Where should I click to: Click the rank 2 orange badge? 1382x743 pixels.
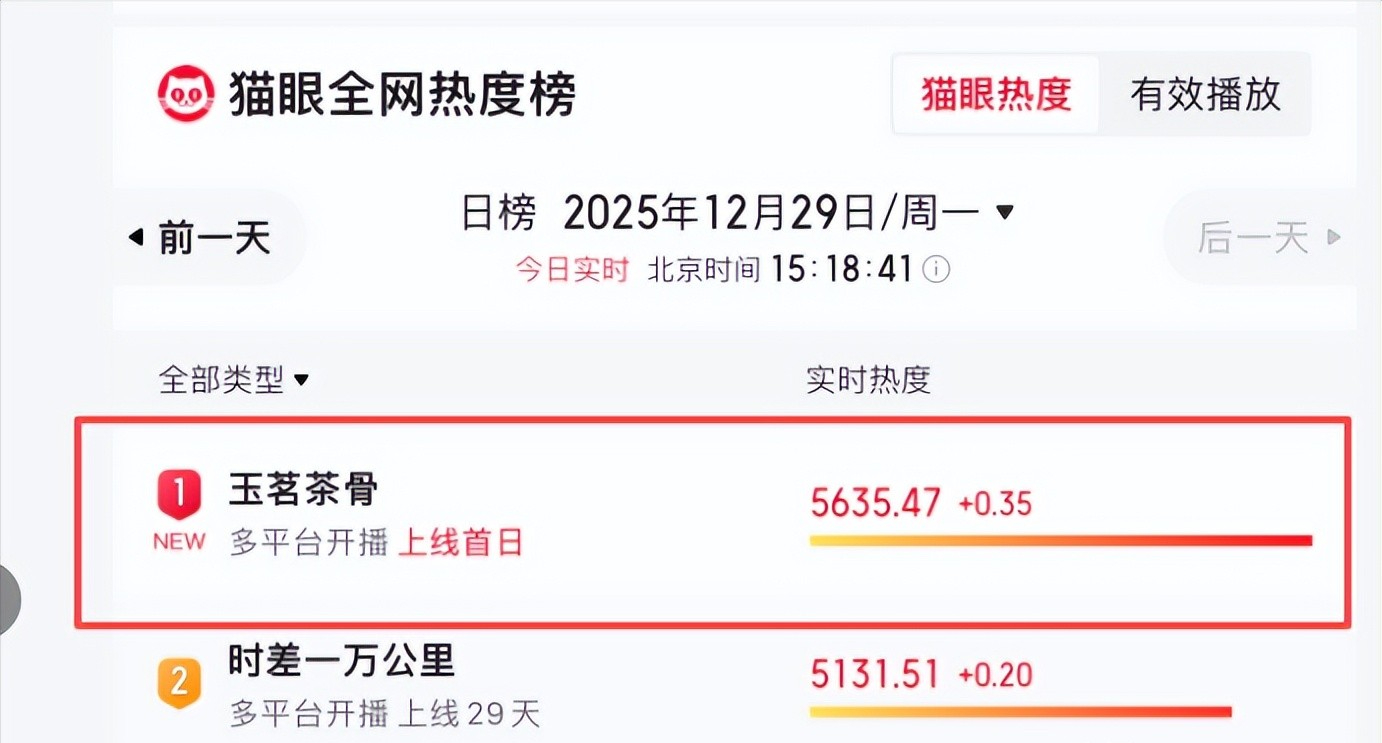[x=179, y=682]
